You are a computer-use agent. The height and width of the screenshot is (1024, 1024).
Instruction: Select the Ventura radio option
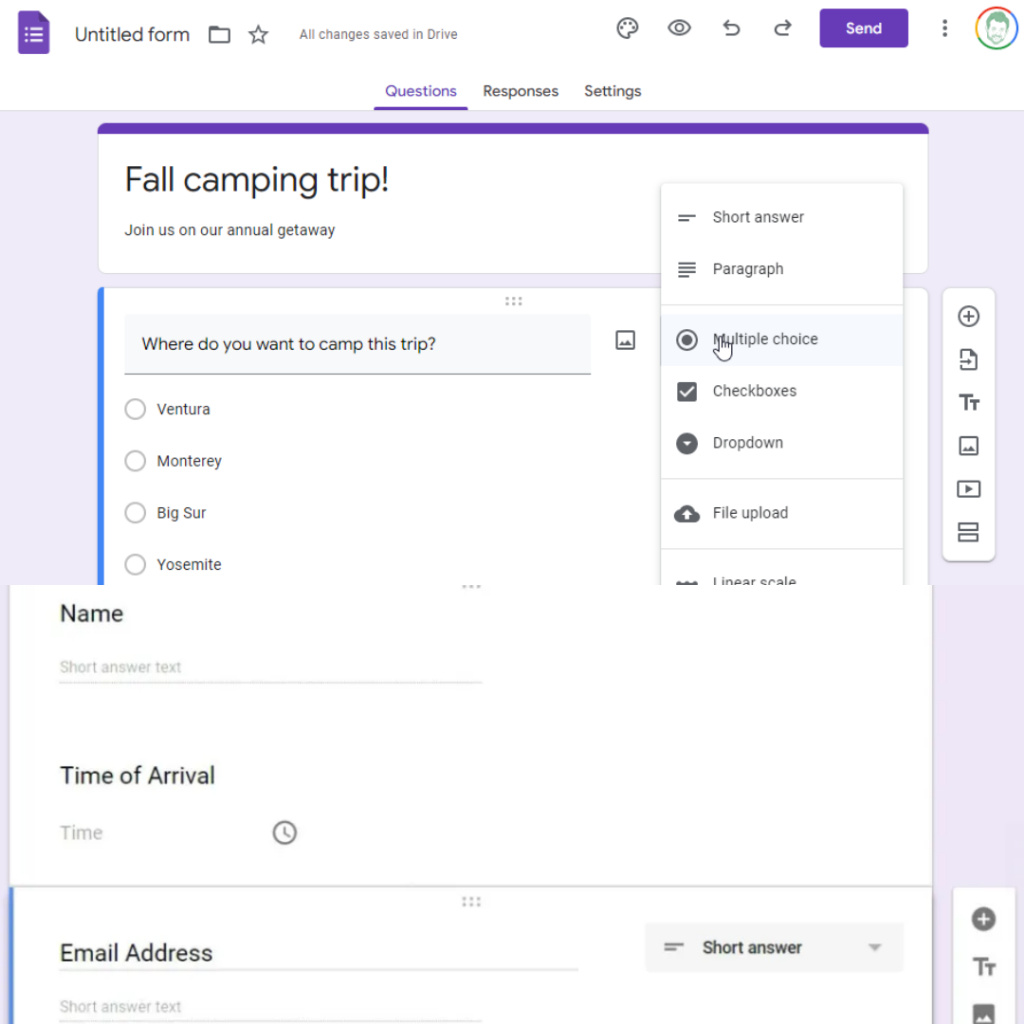(x=135, y=409)
